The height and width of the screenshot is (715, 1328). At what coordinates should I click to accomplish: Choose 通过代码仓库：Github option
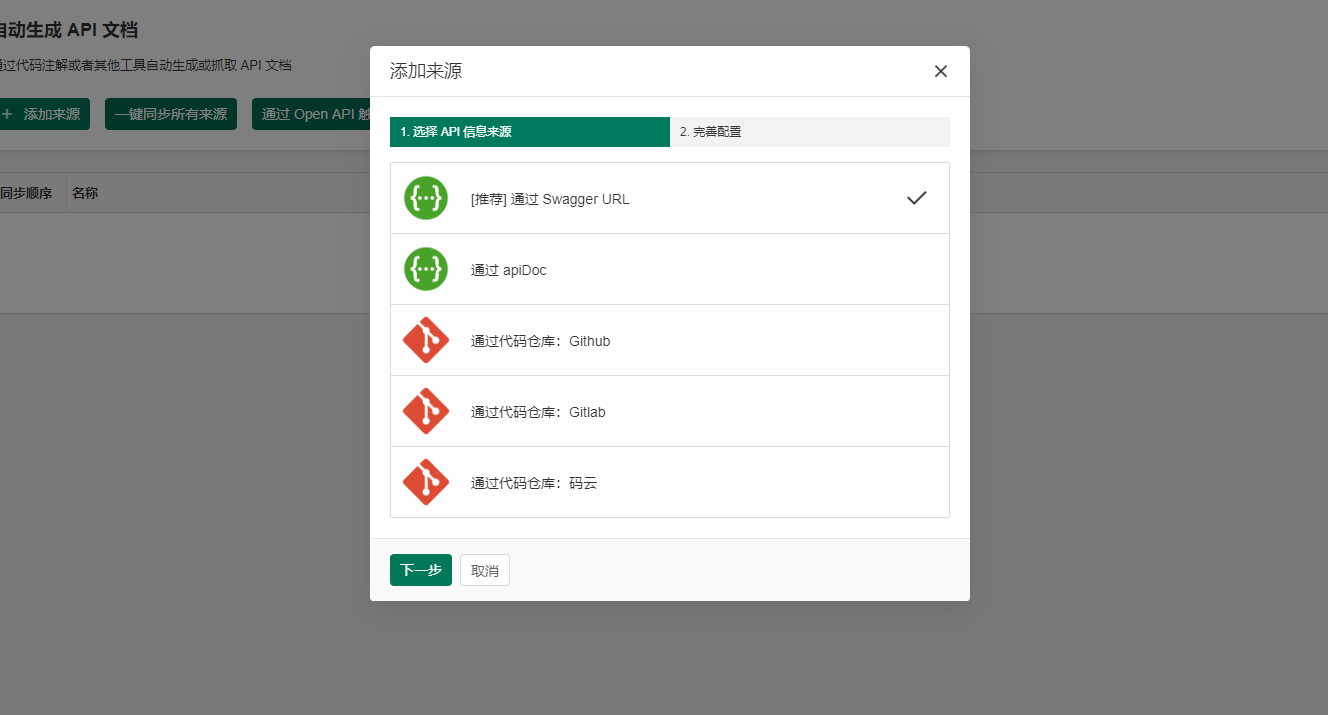click(670, 340)
